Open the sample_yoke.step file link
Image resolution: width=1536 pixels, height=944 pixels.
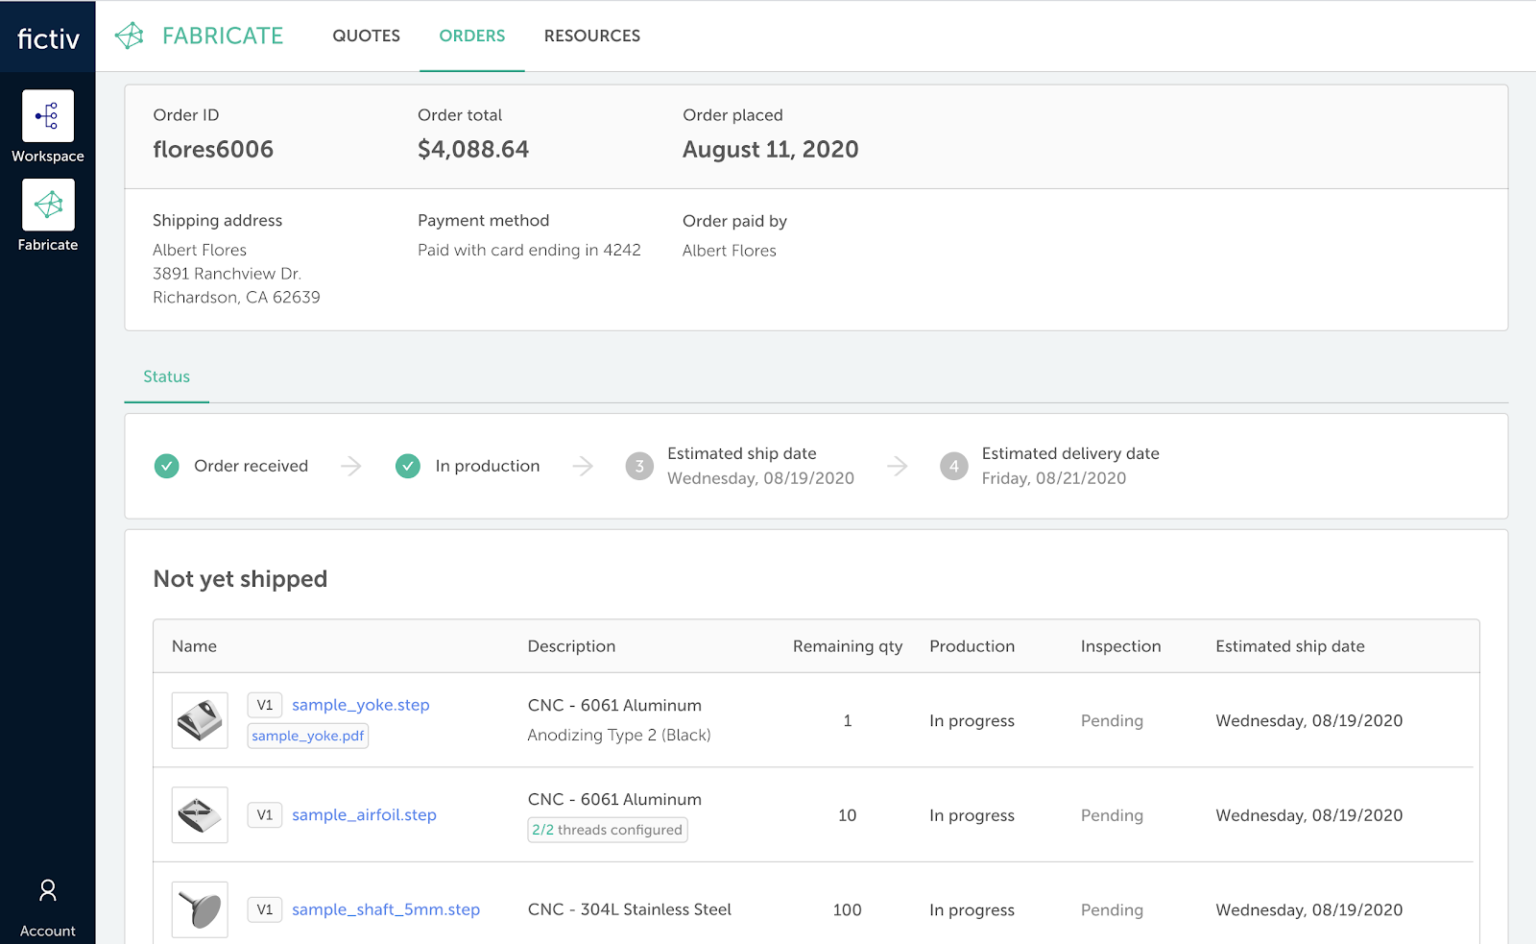coord(360,705)
